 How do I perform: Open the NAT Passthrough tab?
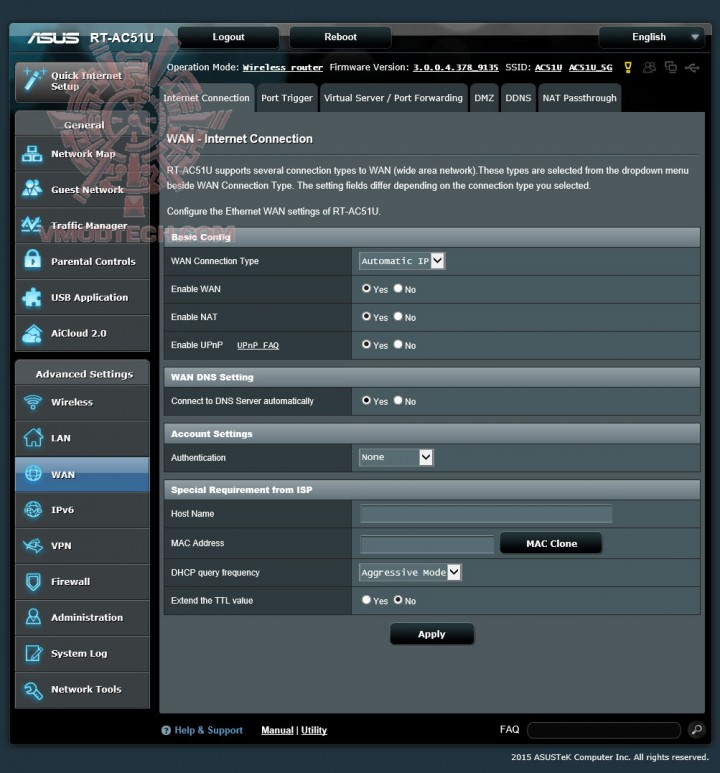tap(579, 98)
